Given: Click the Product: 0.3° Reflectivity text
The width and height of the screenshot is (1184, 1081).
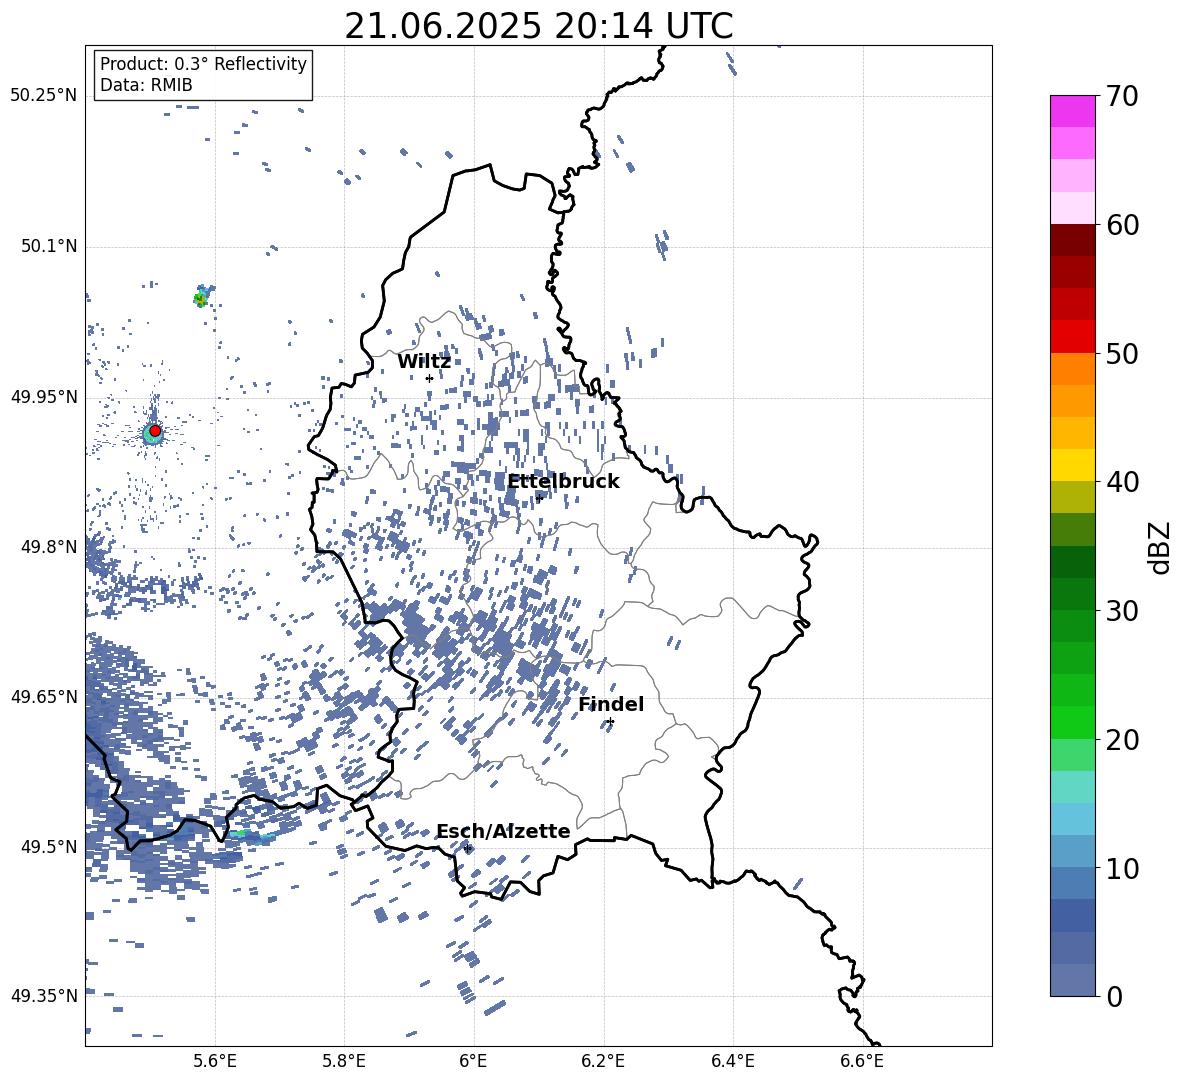Looking at the screenshot, I should pyautogui.click(x=203, y=64).
